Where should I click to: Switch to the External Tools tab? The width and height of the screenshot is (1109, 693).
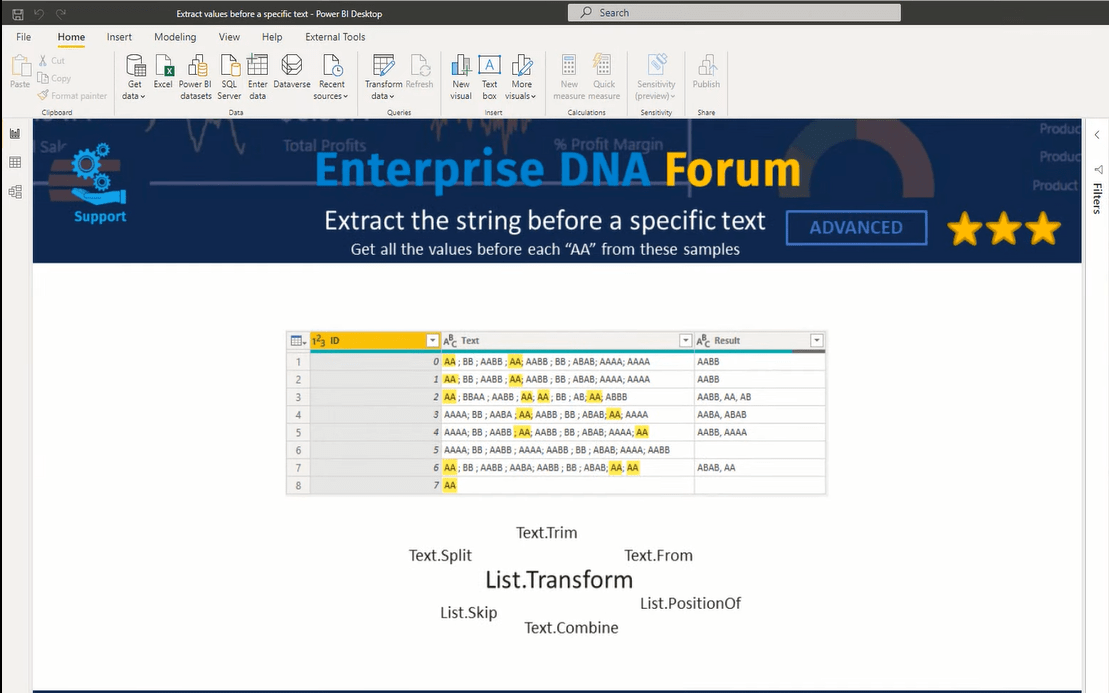point(335,37)
